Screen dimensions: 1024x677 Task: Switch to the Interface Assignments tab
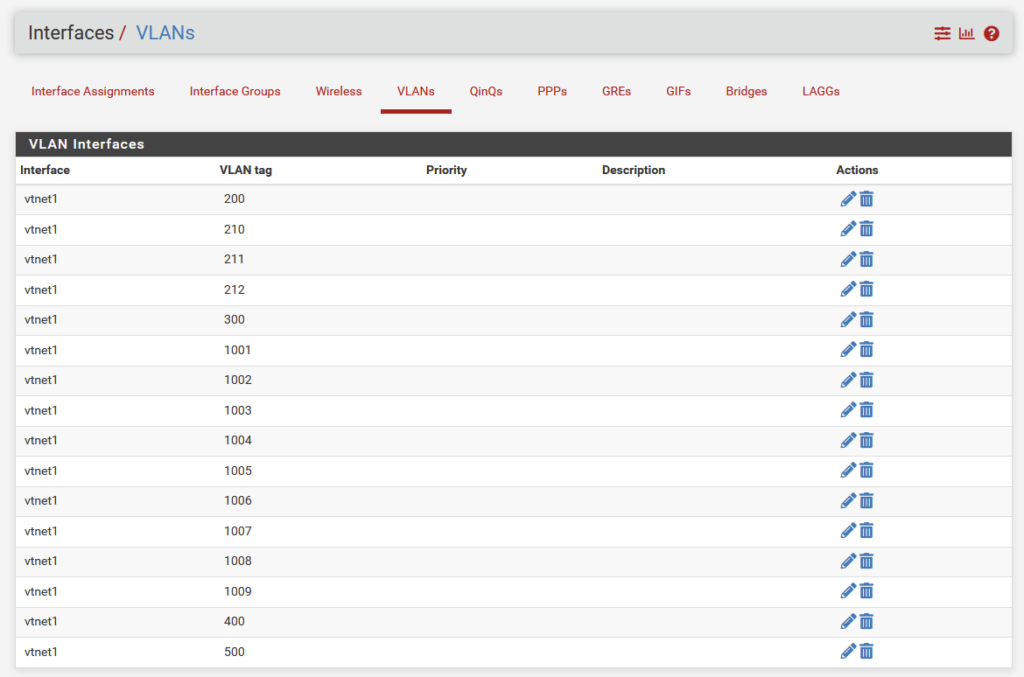tap(93, 91)
